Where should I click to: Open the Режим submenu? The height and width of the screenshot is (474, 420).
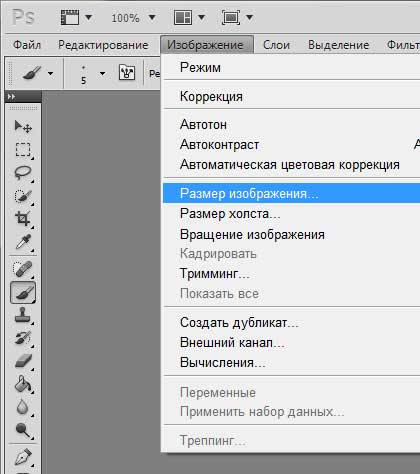click(x=291, y=67)
